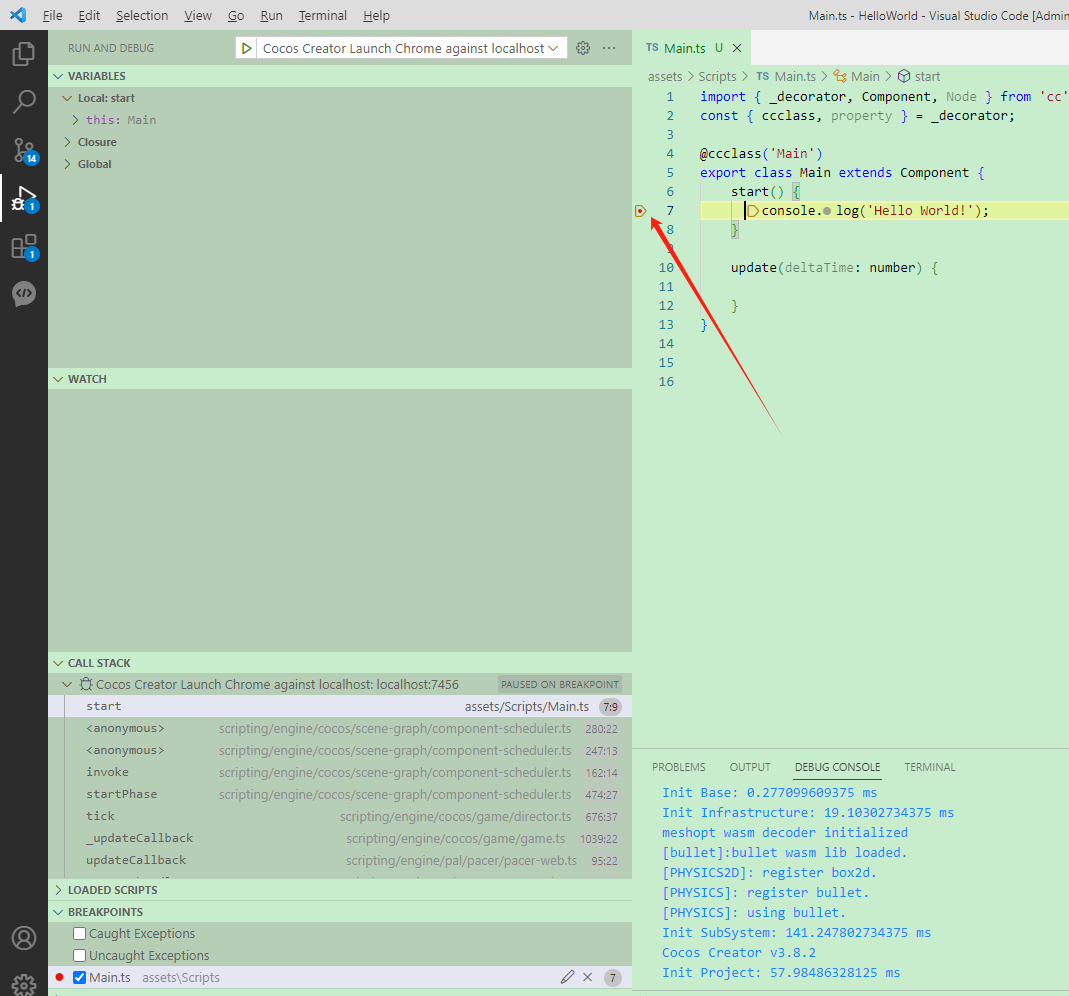The height and width of the screenshot is (996, 1069).
Task: Toggle the Uncaught Exceptions checkbox
Action: pos(80,955)
